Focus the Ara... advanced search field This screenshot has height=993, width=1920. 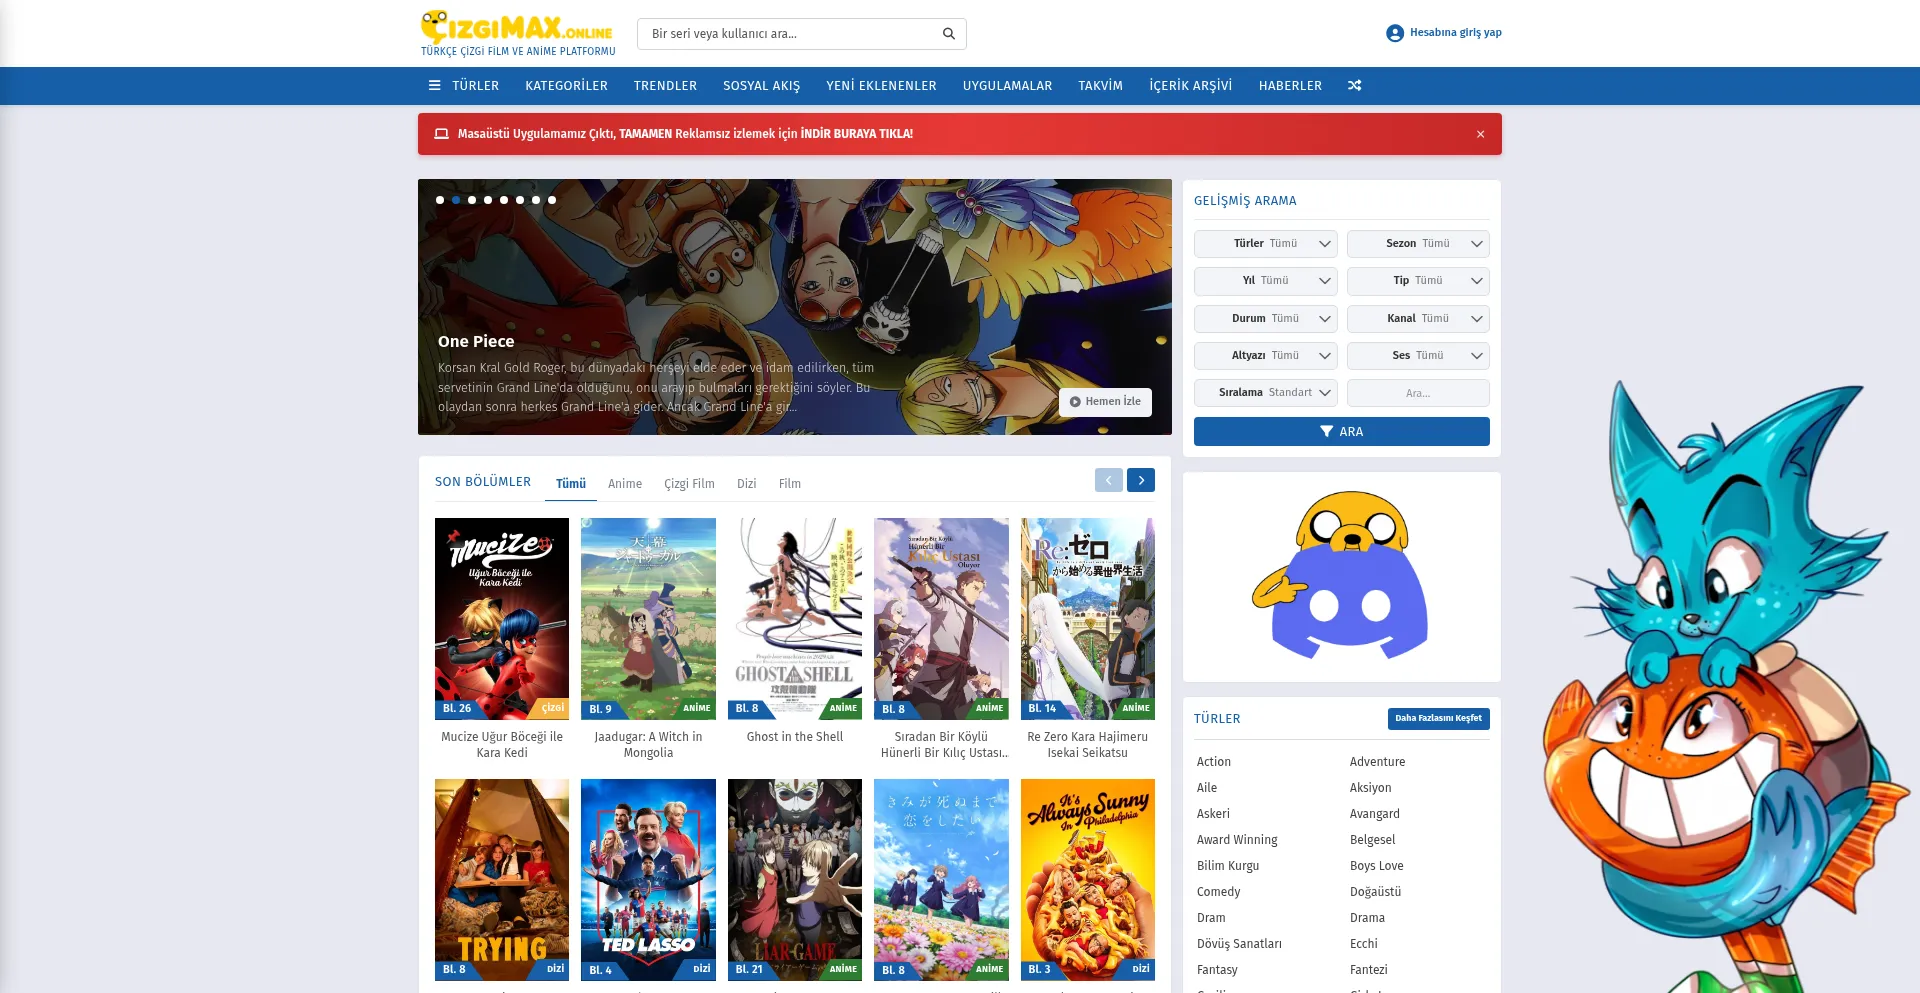tap(1418, 393)
